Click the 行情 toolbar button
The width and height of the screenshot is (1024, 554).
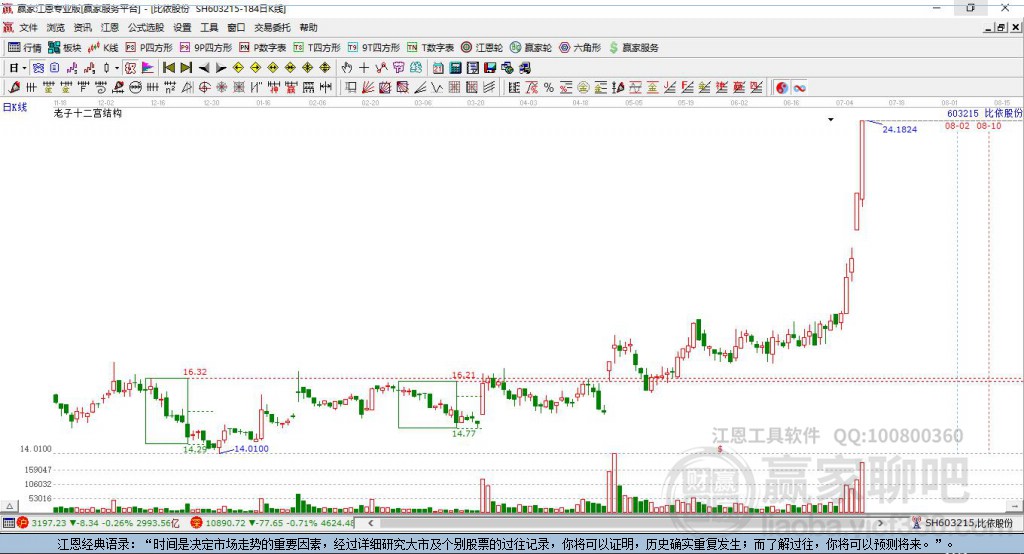(x=25, y=48)
